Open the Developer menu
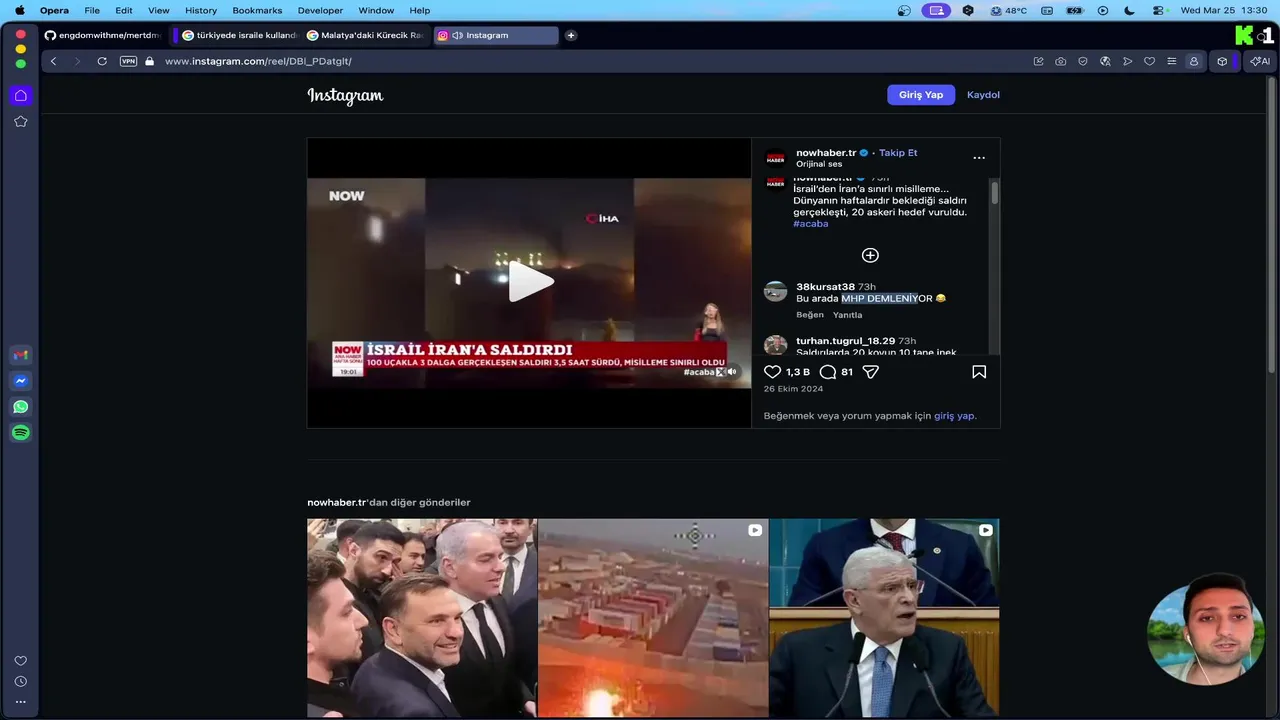1280x720 pixels. pyautogui.click(x=320, y=10)
